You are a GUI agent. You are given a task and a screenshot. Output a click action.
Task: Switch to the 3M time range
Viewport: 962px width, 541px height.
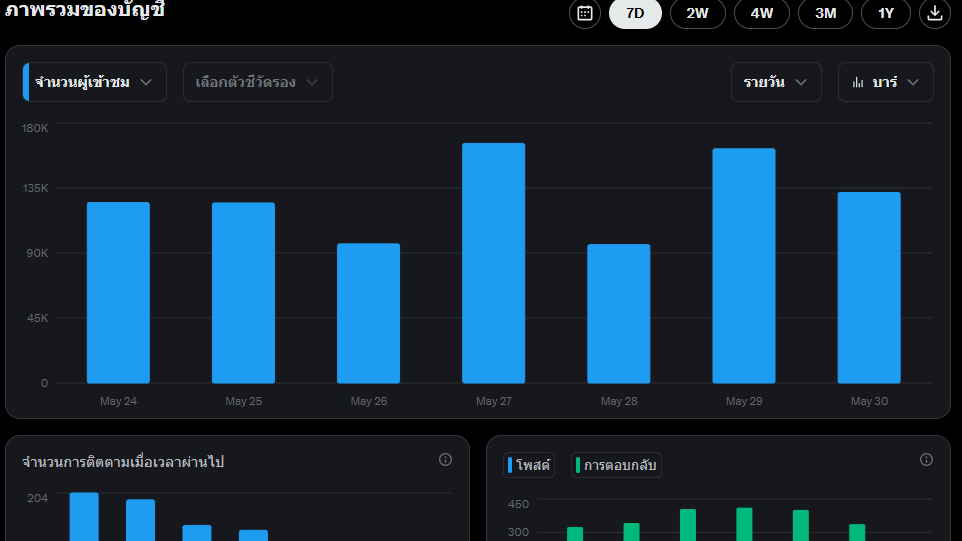point(825,13)
